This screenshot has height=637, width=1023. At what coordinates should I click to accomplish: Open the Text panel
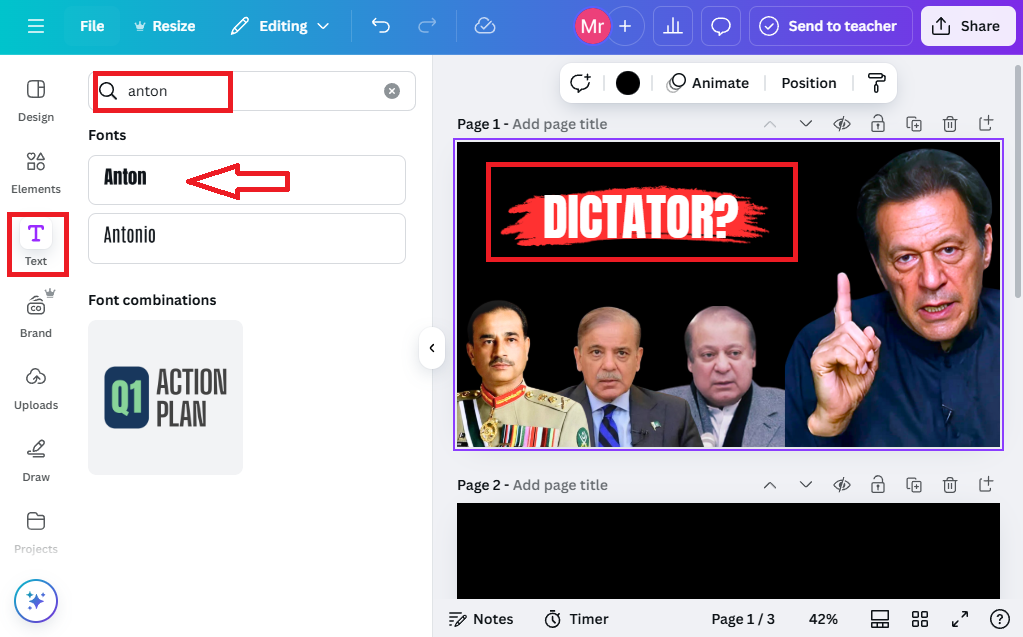36,244
